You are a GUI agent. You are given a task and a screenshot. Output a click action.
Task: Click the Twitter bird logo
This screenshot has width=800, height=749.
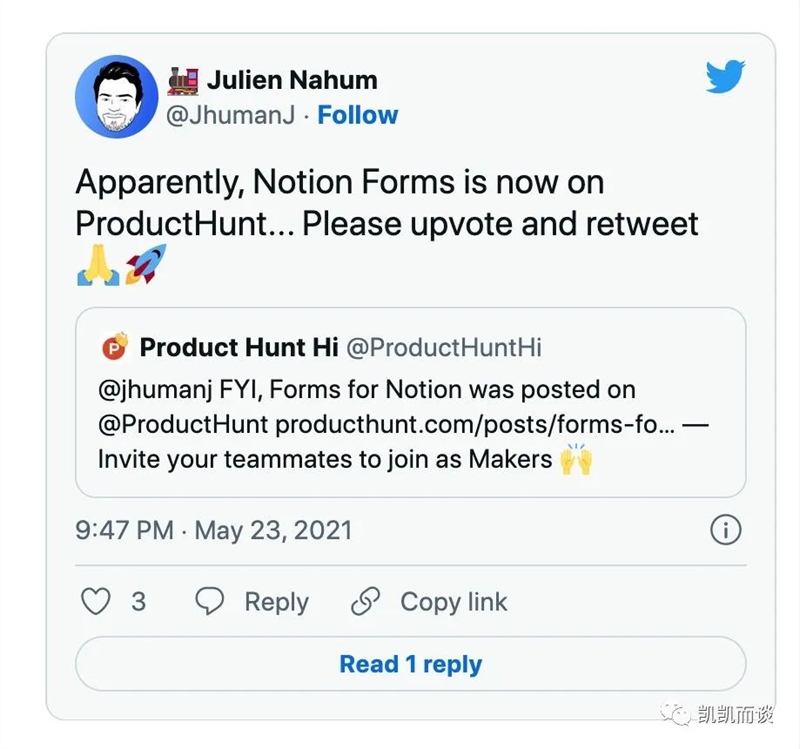(x=725, y=77)
